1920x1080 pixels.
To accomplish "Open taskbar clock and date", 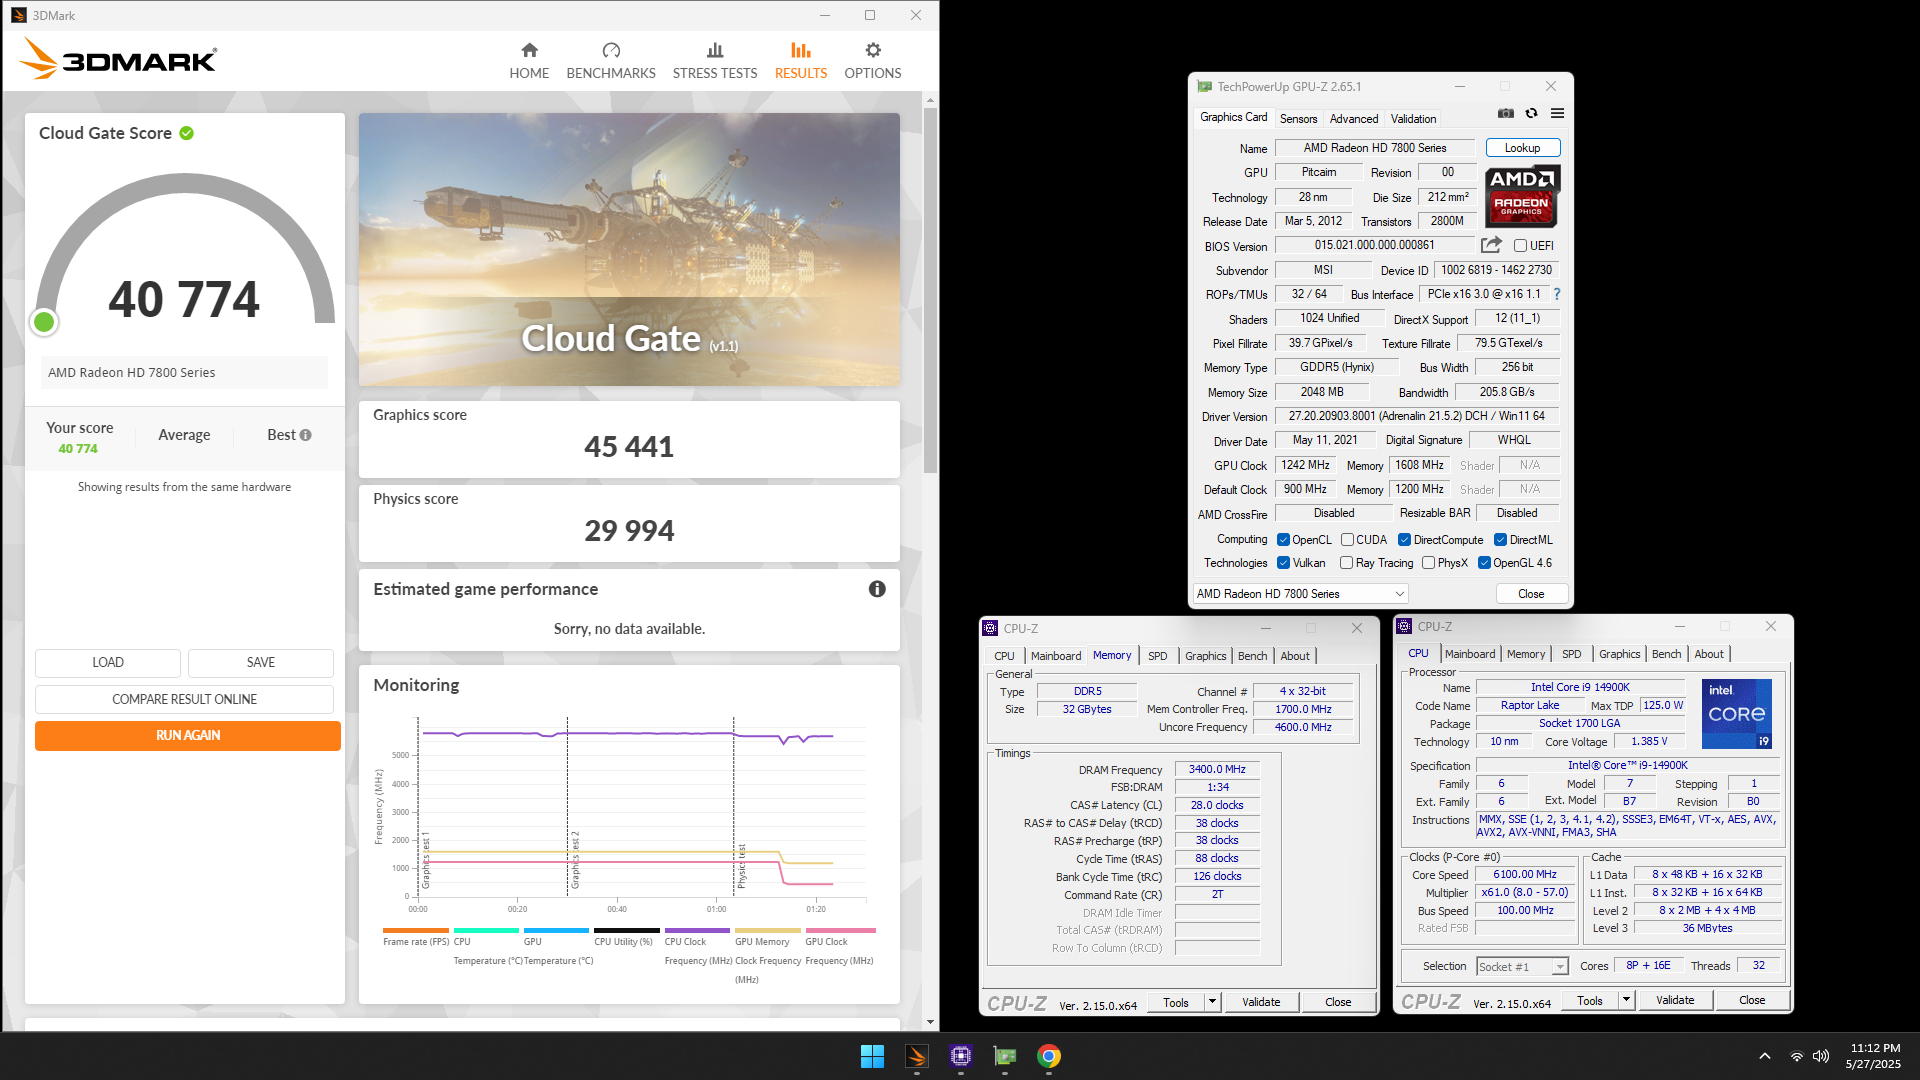I will (x=1874, y=1056).
